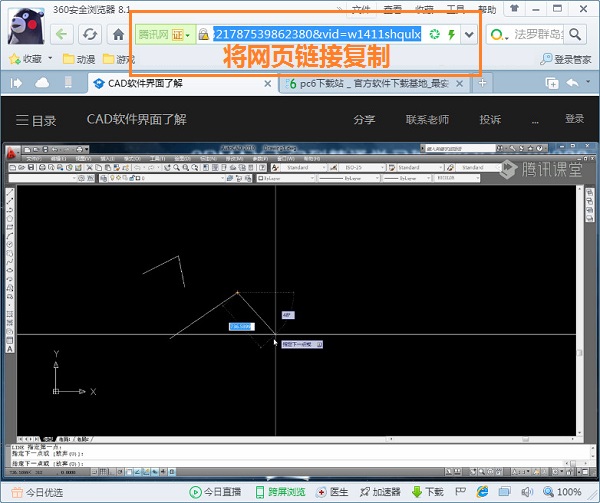Viewport: 600px width, 503px height.
Task: Switch to the pc6下载站 tab
Action: coord(372,84)
